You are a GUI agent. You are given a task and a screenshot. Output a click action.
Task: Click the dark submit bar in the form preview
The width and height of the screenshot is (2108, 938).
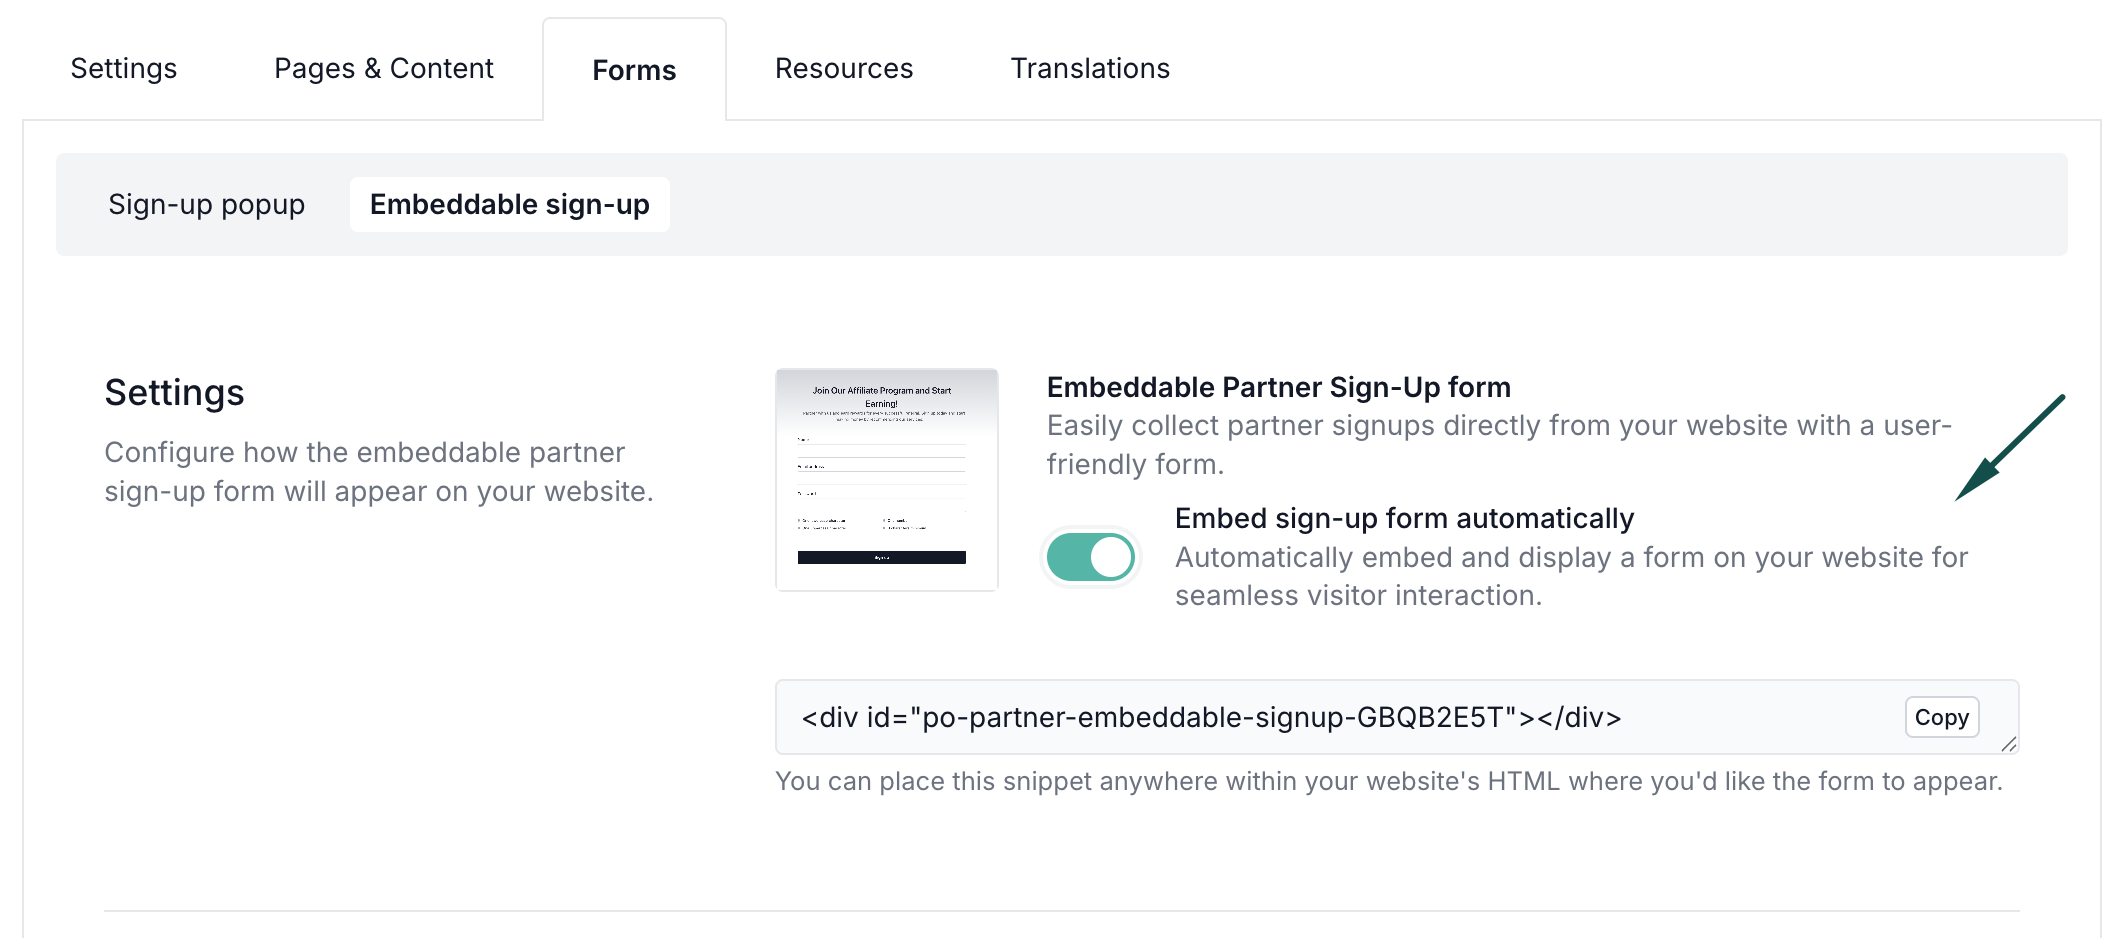[881, 557]
